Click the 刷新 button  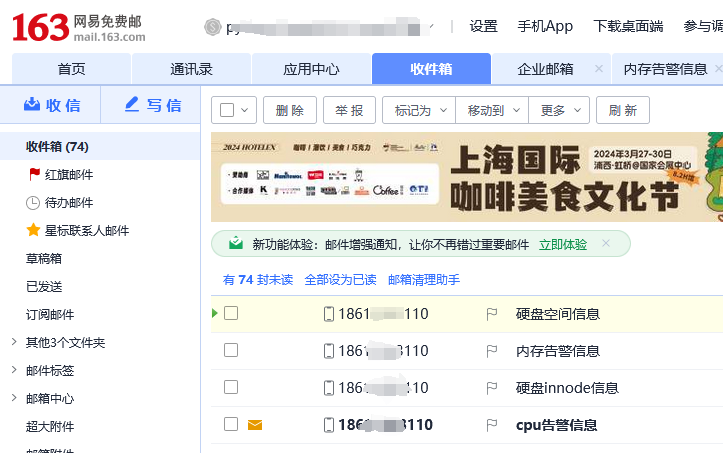tap(623, 110)
